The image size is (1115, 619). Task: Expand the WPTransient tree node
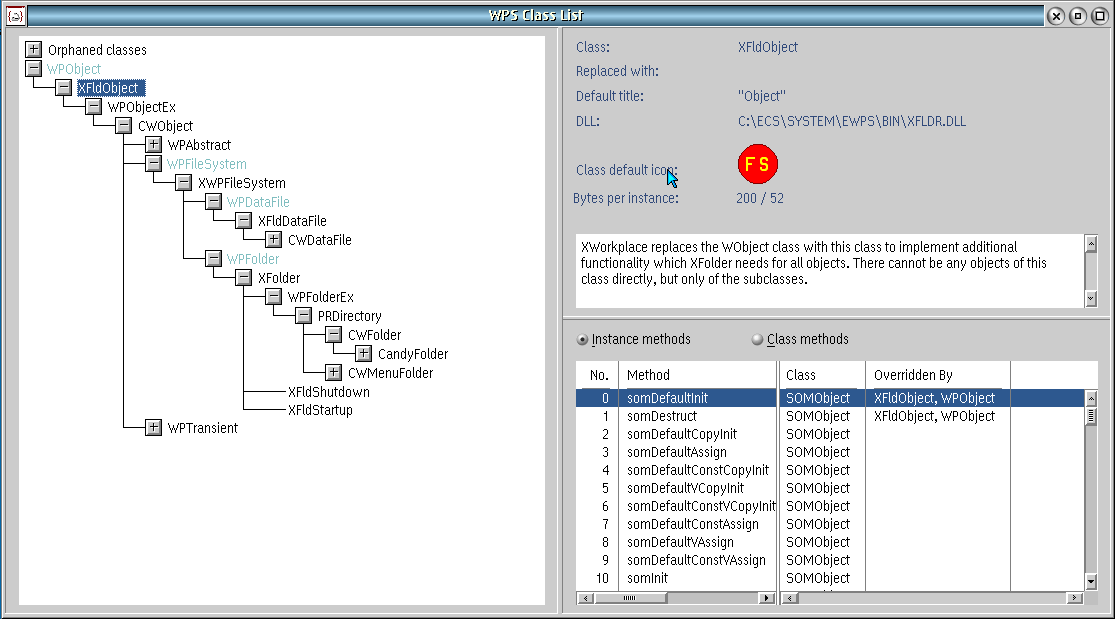tap(153, 428)
